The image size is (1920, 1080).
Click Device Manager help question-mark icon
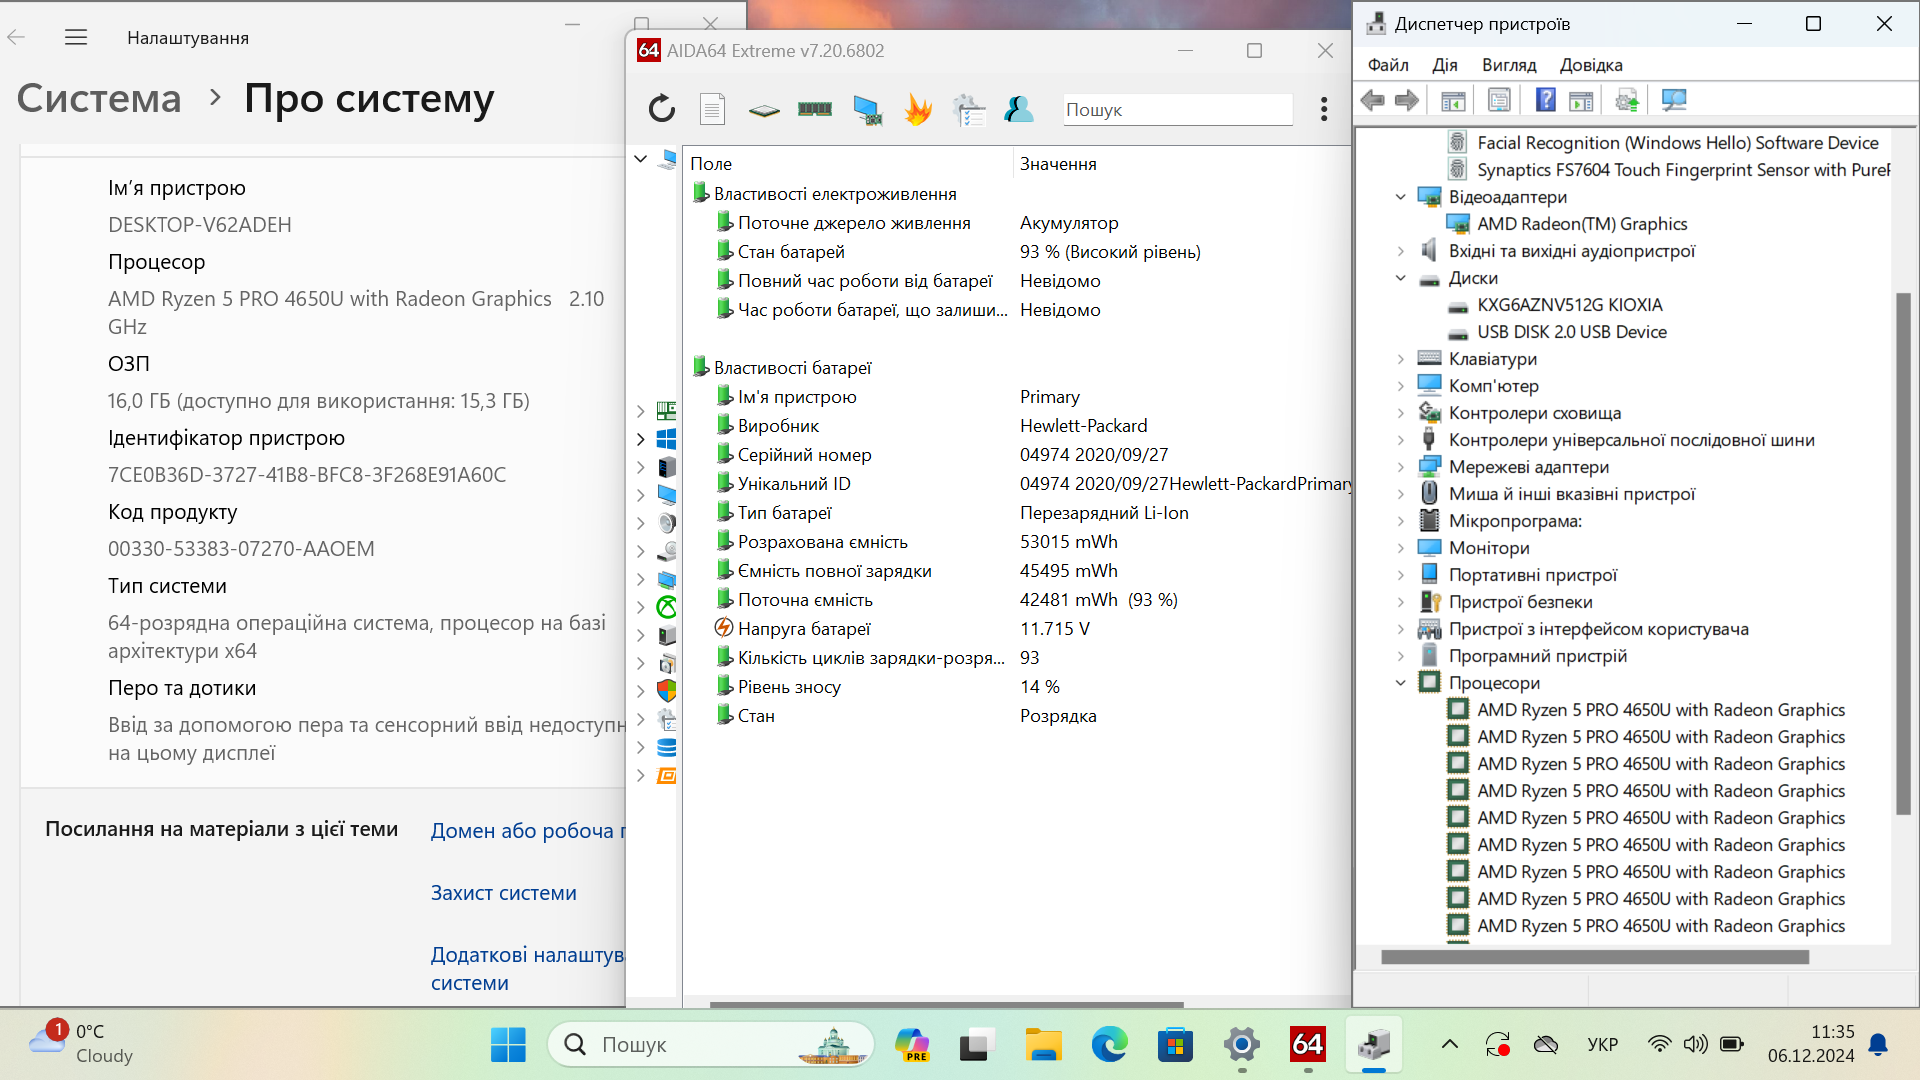(x=1545, y=100)
